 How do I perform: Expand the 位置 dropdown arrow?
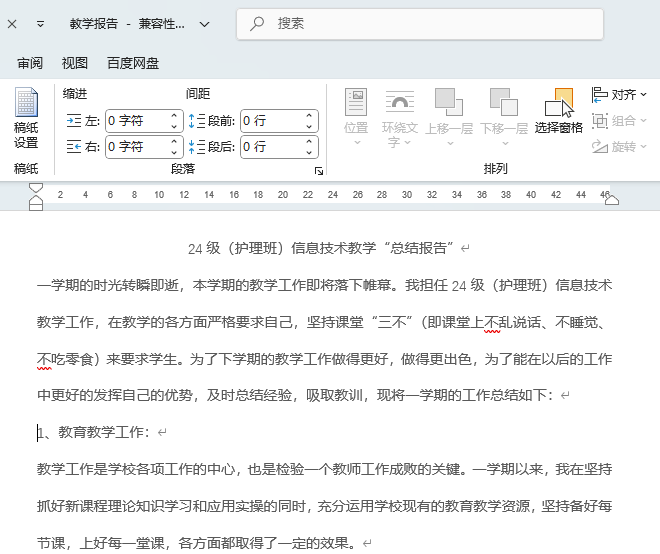(x=357, y=143)
